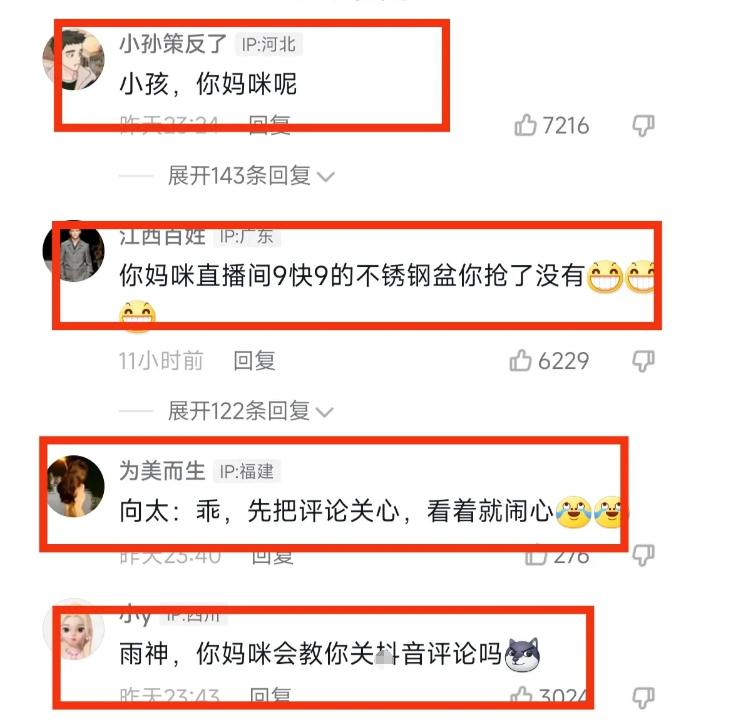Open the blonde cartoon avatar profile
The image size is (729, 720).
(x=73, y=629)
